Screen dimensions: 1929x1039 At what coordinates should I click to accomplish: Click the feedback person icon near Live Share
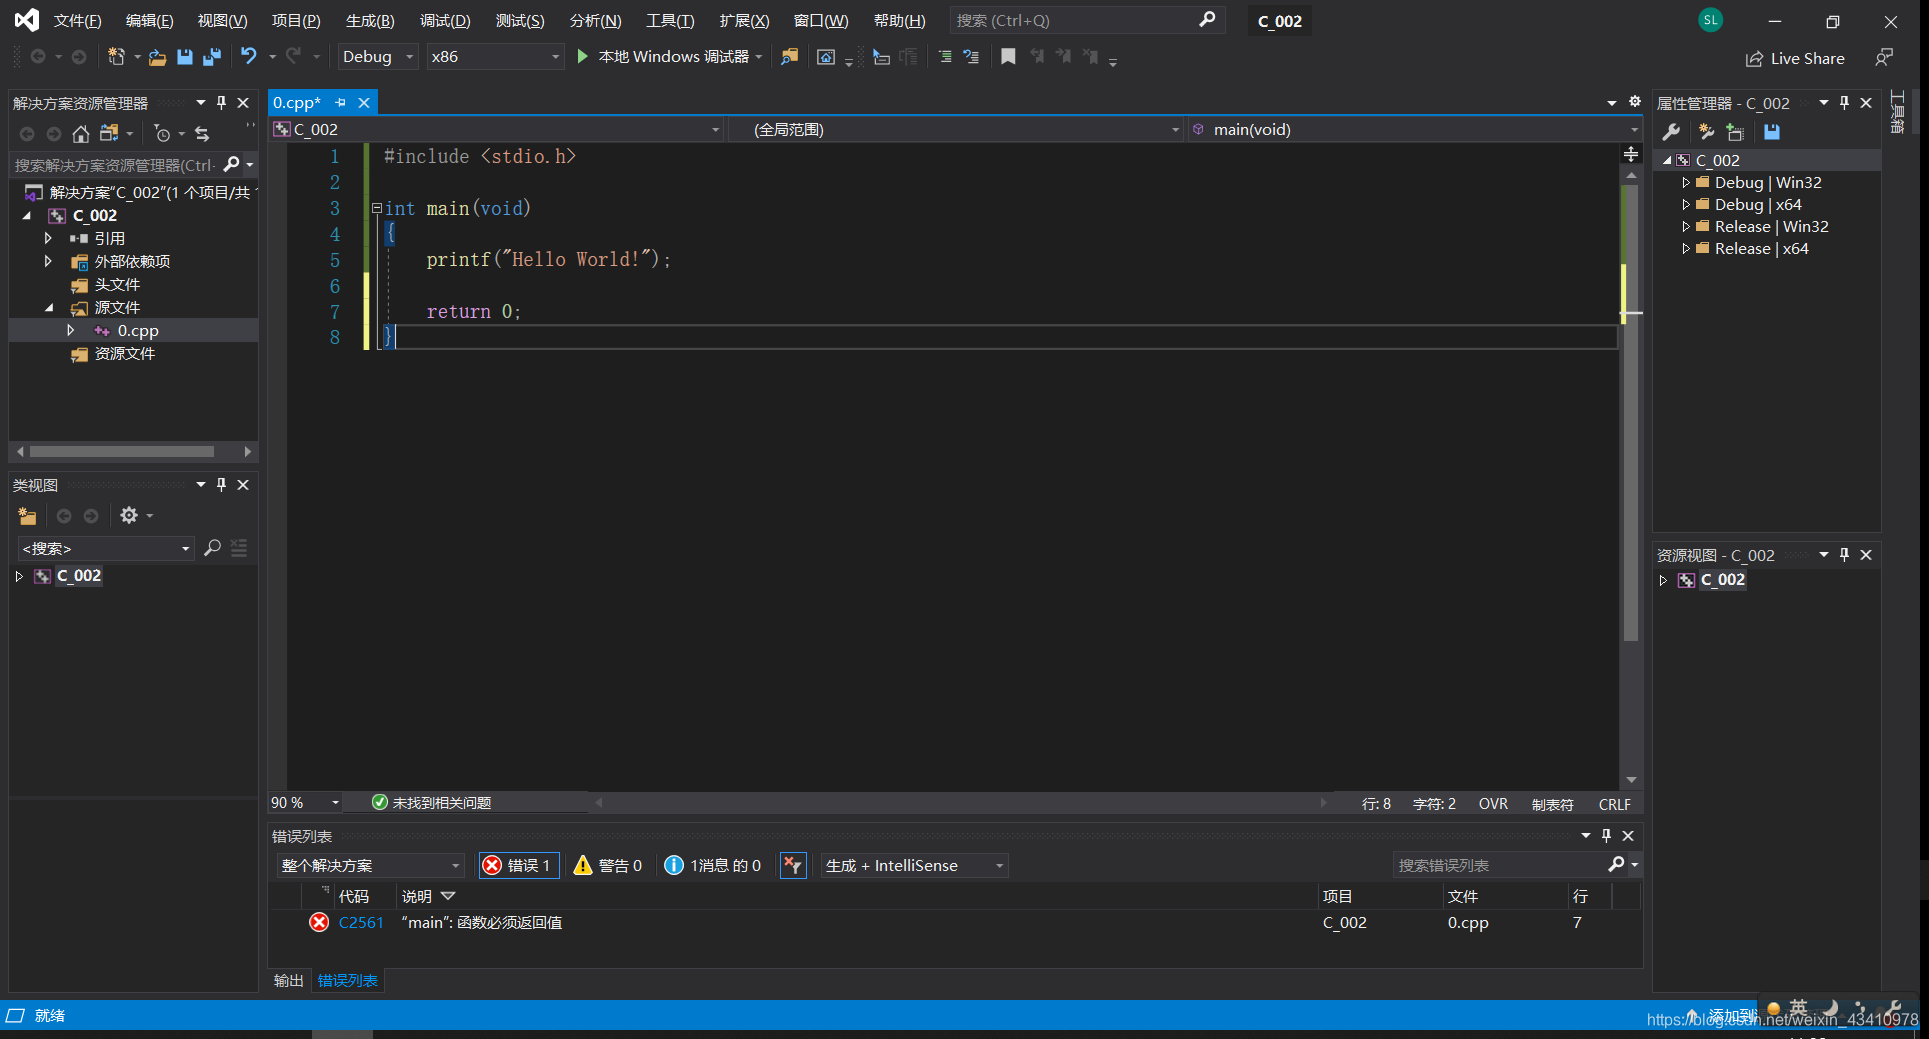(1884, 58)
